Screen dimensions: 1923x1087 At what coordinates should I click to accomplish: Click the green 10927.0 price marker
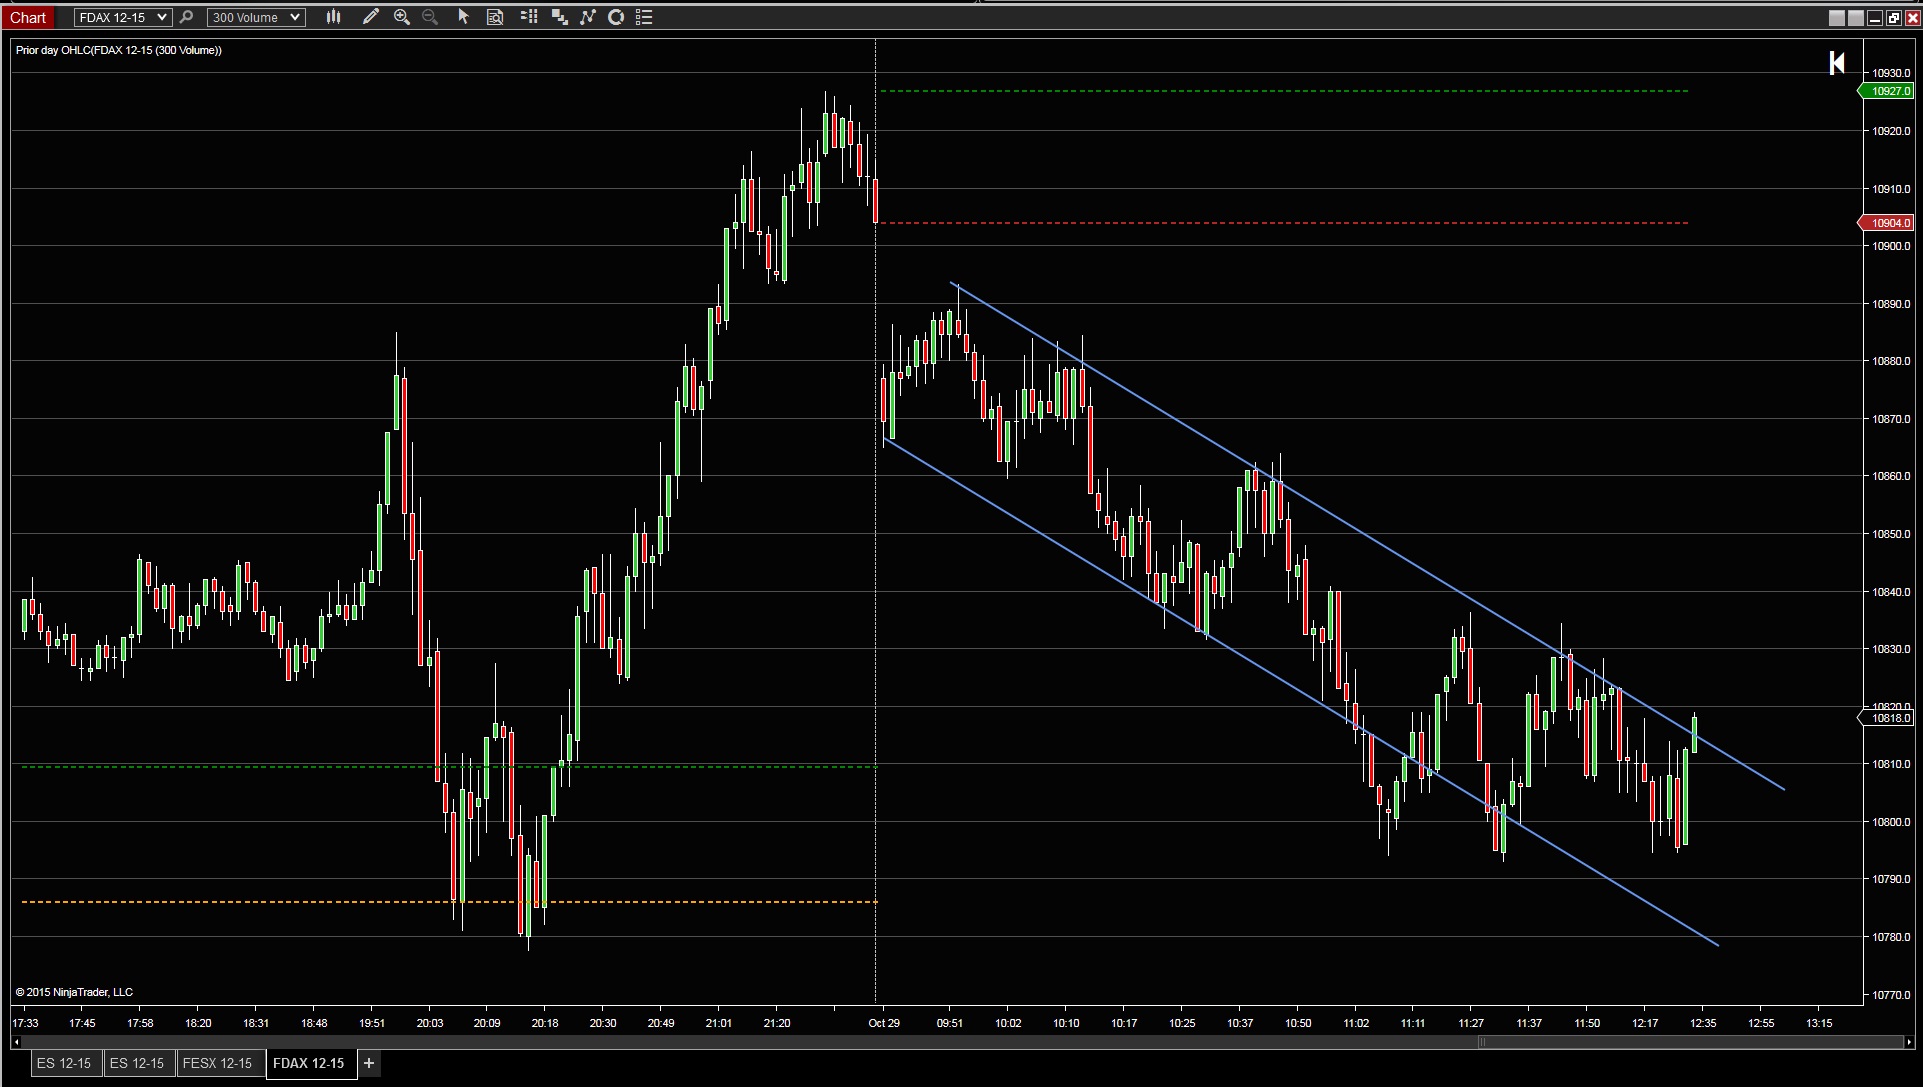pos(1889,91)
